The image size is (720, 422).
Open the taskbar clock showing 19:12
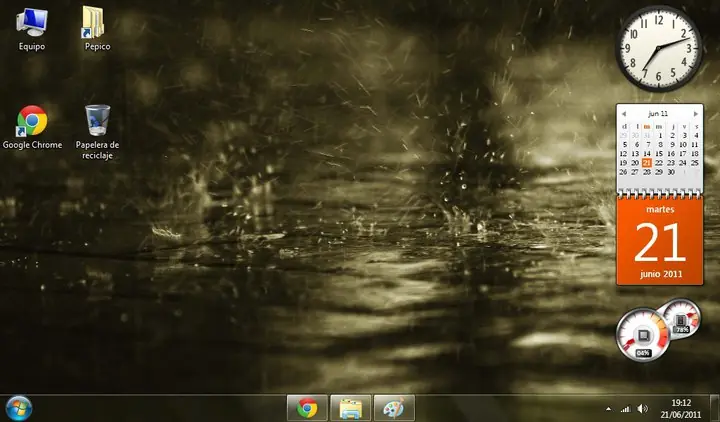(681, 408)
